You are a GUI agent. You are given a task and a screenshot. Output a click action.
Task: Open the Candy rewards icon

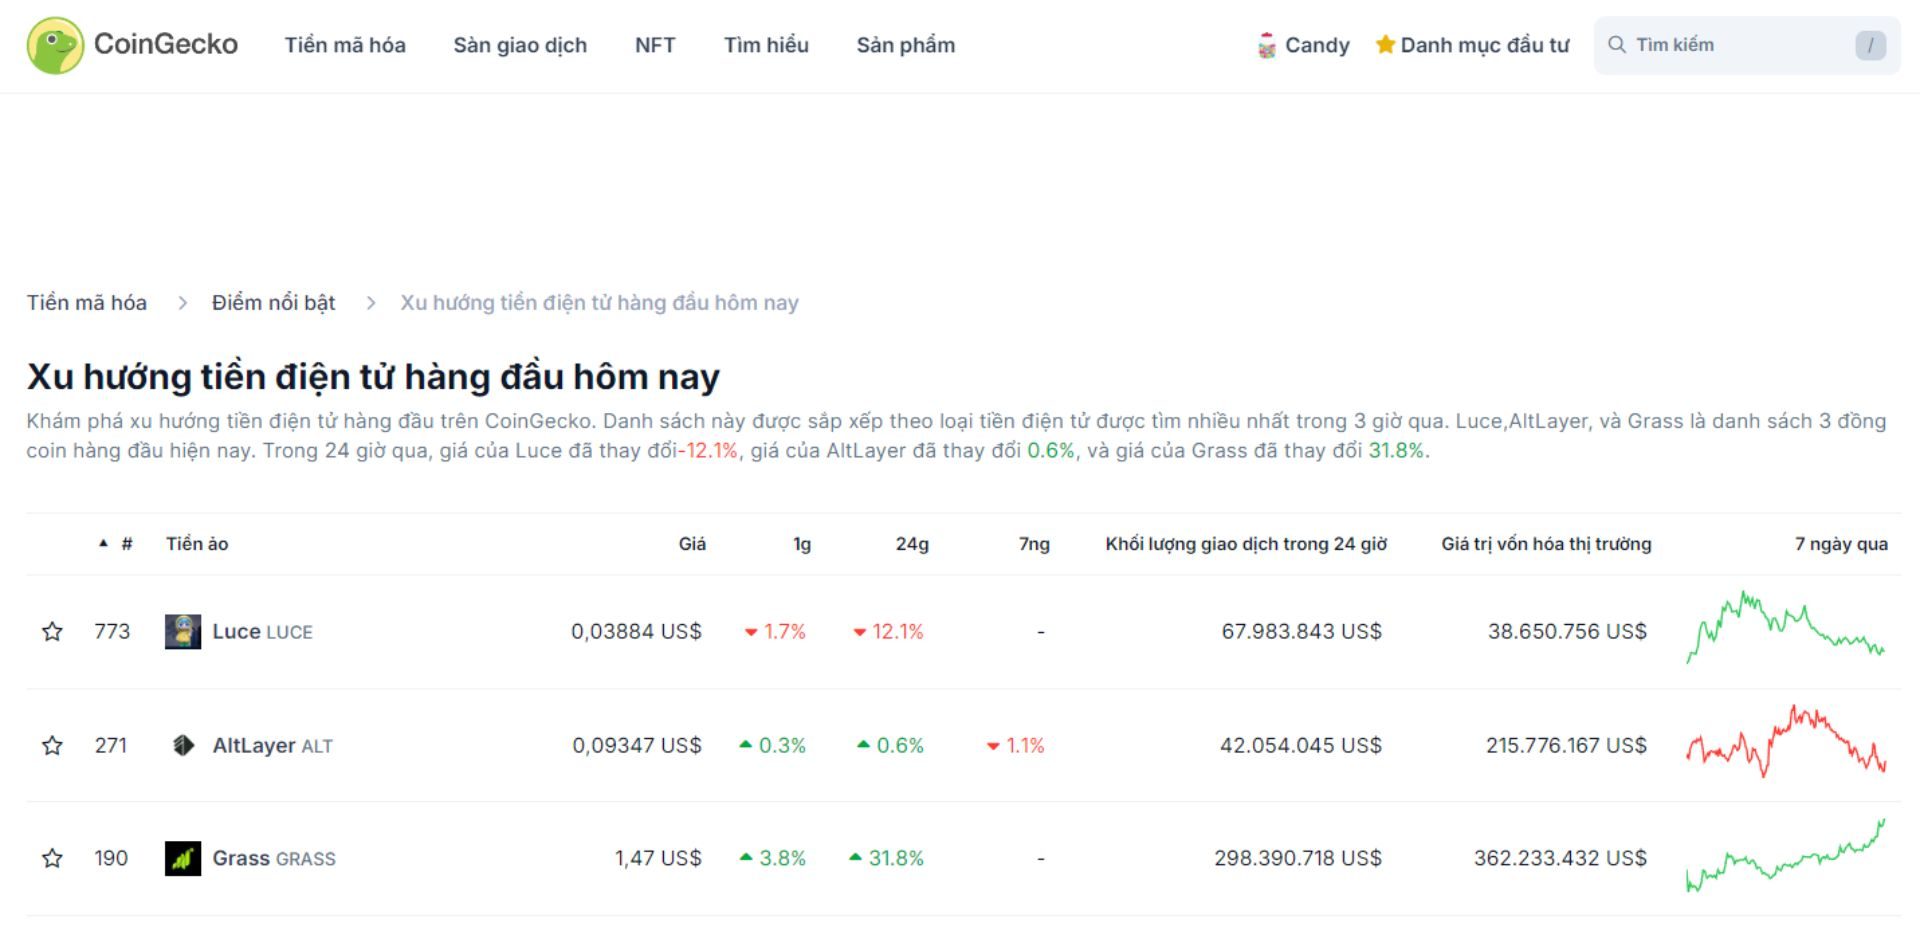coord(1268,44)
